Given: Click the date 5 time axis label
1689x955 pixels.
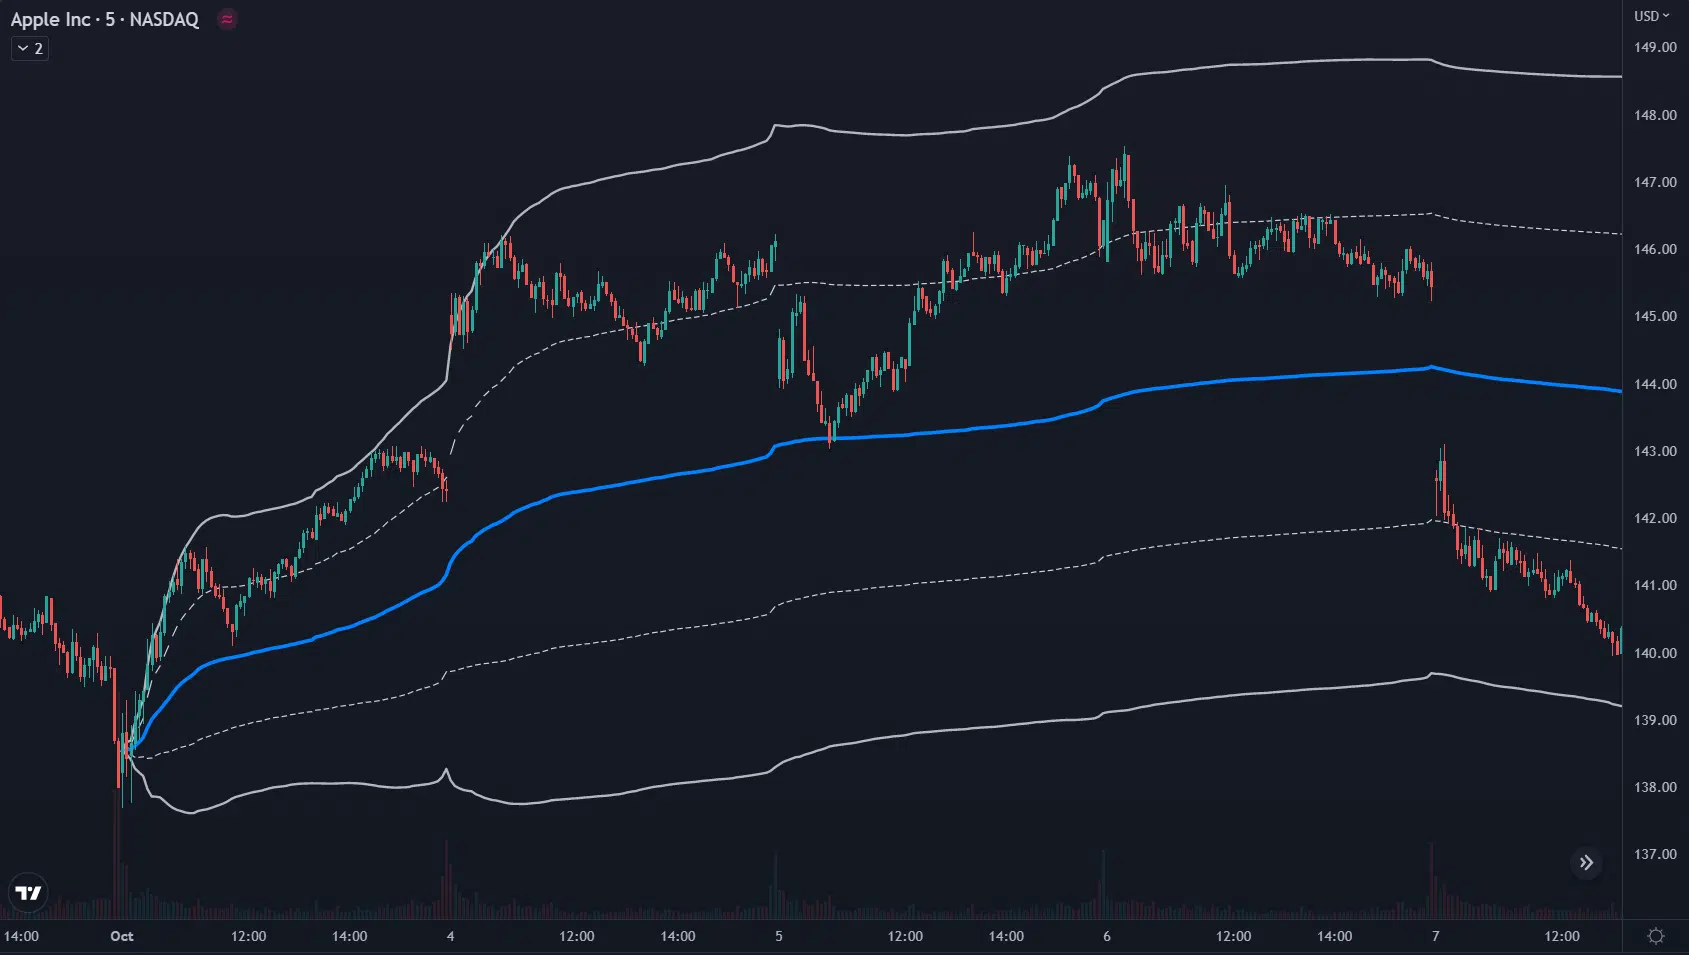Looking at the screenshot, I should tap(778, 936).
